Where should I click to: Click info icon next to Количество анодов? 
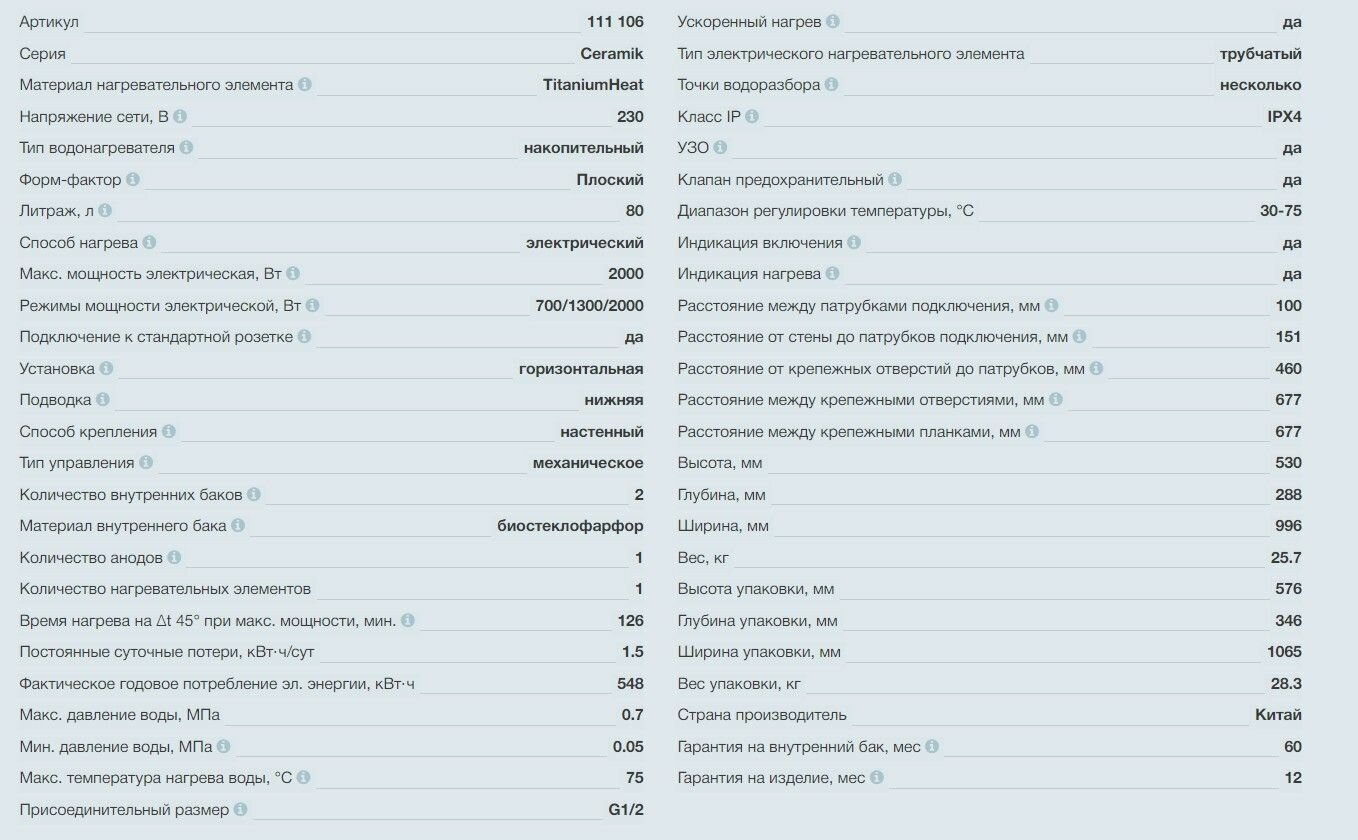tap(174, 557)
